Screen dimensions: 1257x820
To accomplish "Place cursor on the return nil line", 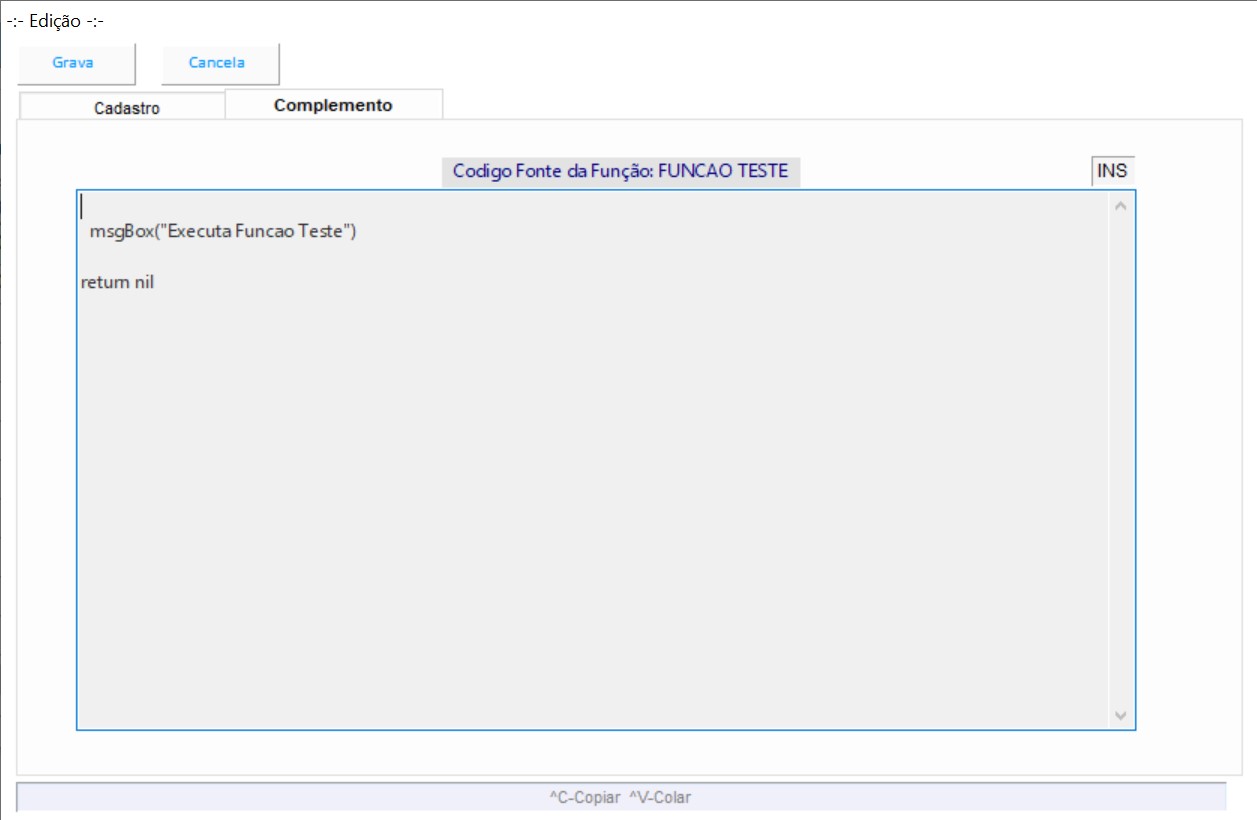I will [117, 283].
